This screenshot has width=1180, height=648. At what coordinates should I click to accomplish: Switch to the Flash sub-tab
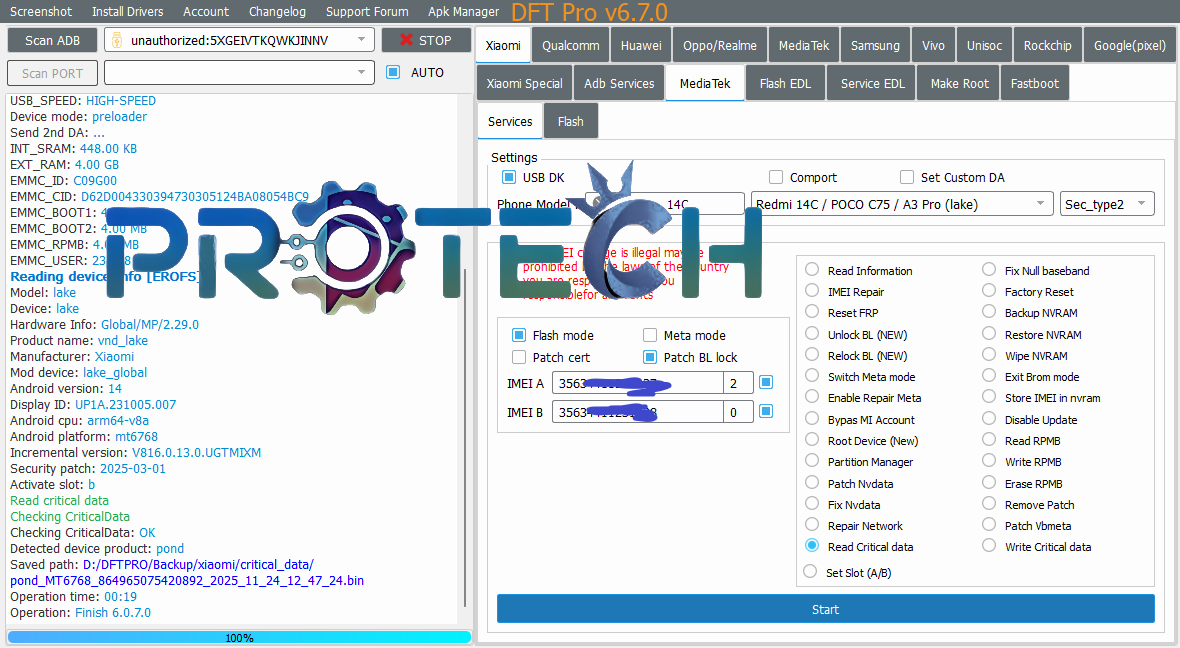tap(570, 121)
